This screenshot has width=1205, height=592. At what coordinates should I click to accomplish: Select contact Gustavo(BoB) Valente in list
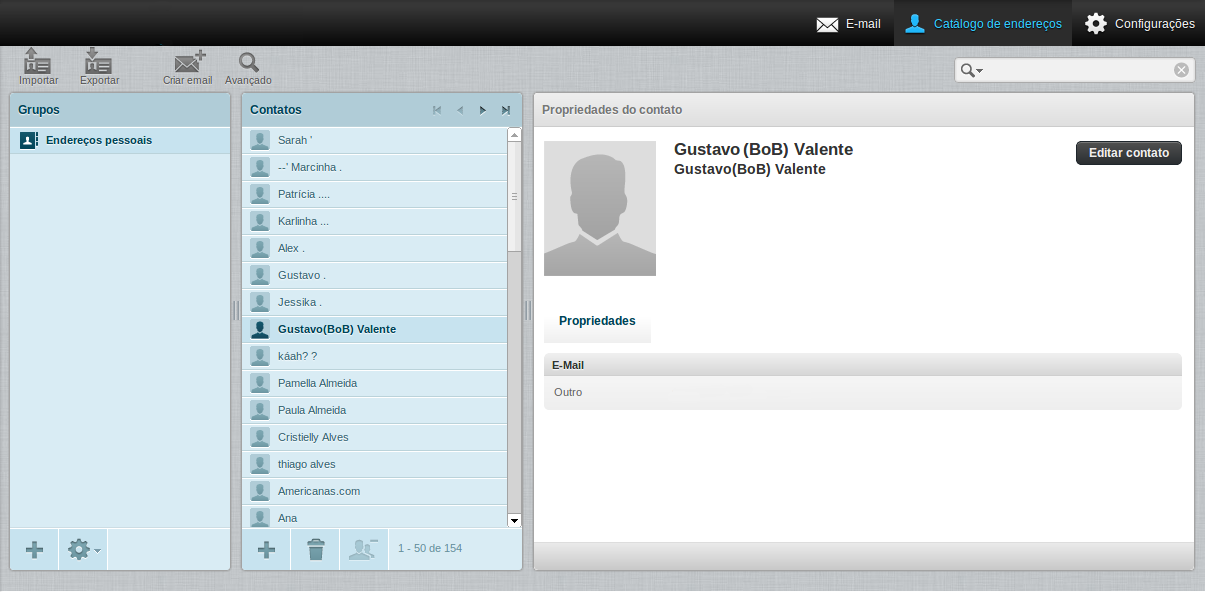[x=375, y=329]
